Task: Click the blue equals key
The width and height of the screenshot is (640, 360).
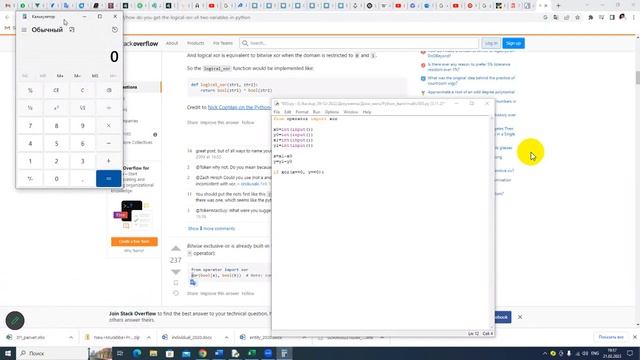Action: 109,179
